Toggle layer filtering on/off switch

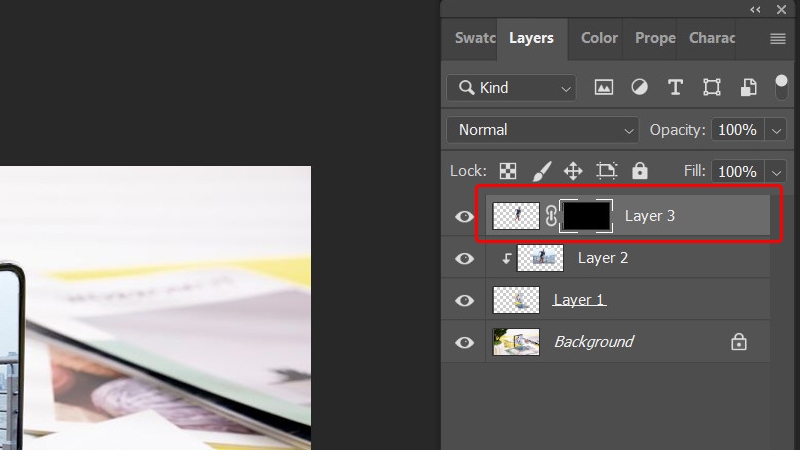tap(781, 87)
